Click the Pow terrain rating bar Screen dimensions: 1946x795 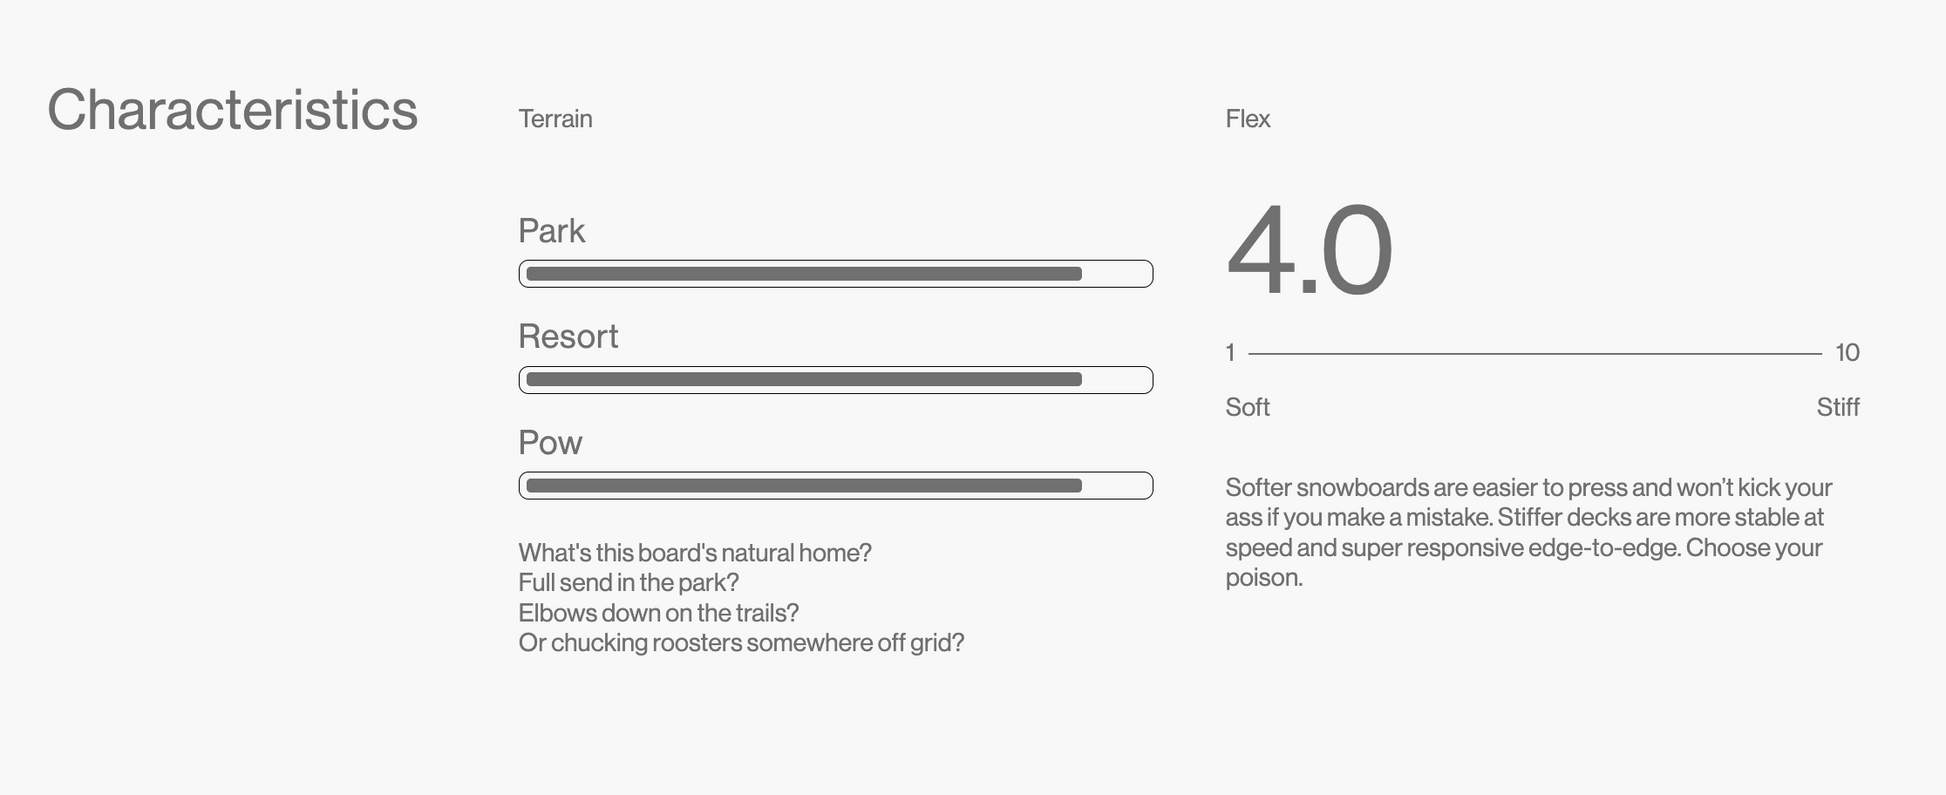tap(835, 486)
